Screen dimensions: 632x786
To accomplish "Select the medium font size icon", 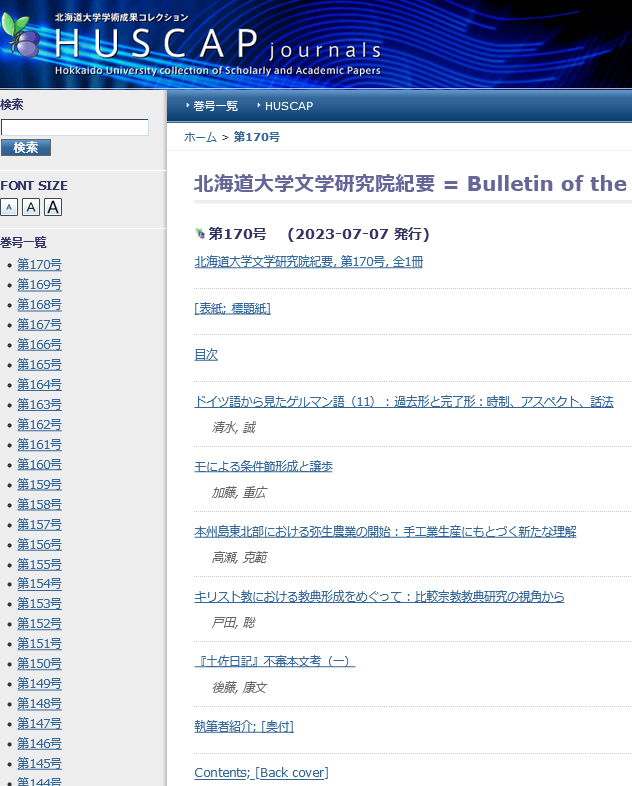I will (31, 207).
